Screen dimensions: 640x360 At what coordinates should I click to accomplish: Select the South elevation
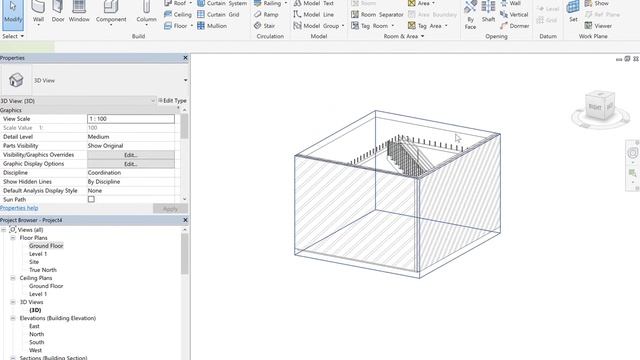tap(36, 342)
